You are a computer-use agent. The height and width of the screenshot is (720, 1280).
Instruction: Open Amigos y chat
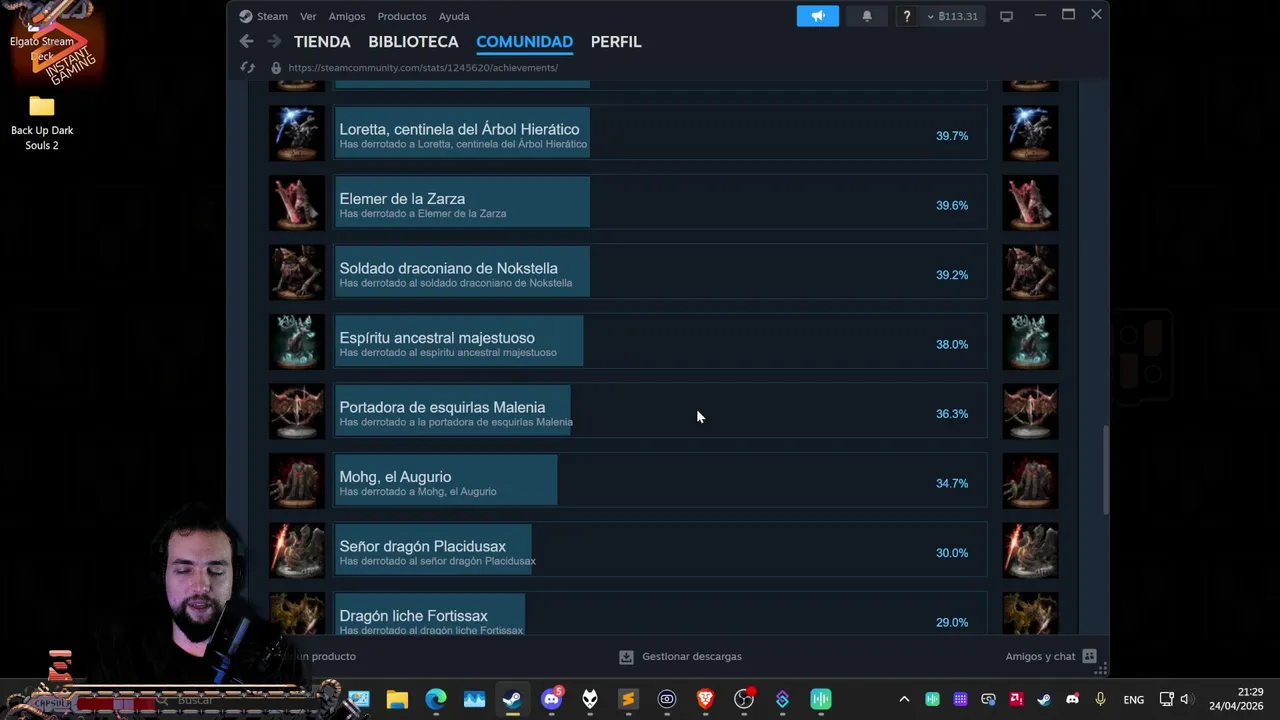1040,657
